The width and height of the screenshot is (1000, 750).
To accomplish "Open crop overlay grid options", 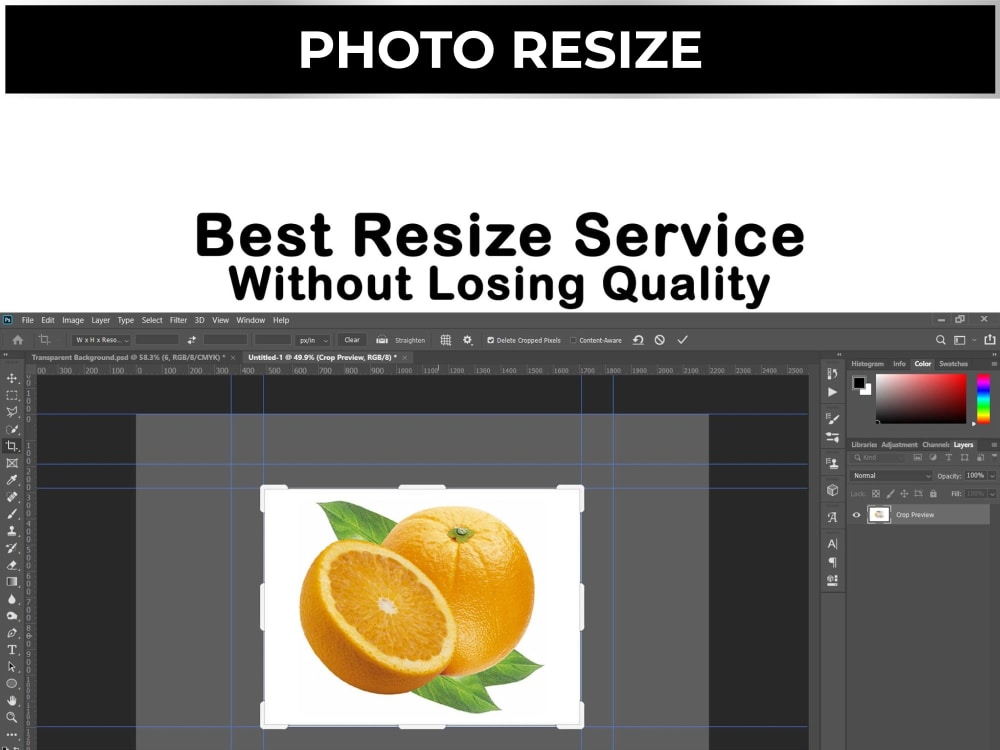I will [446, 340].
